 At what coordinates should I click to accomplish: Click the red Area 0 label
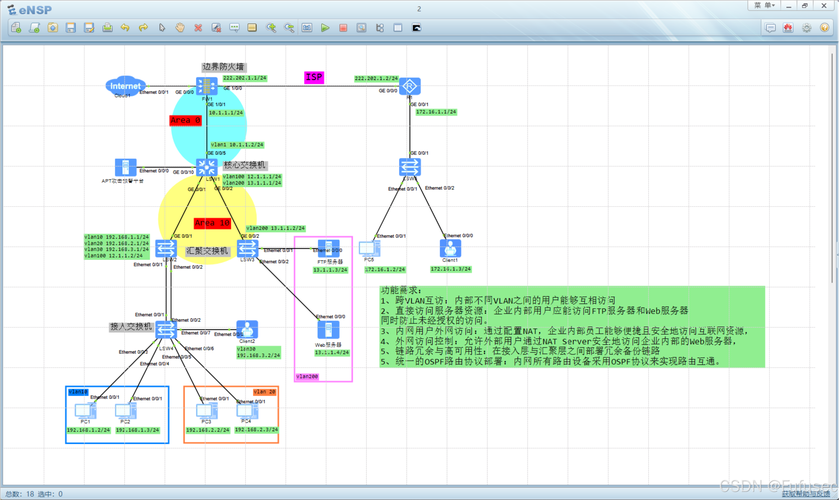(x=185, y=120)
